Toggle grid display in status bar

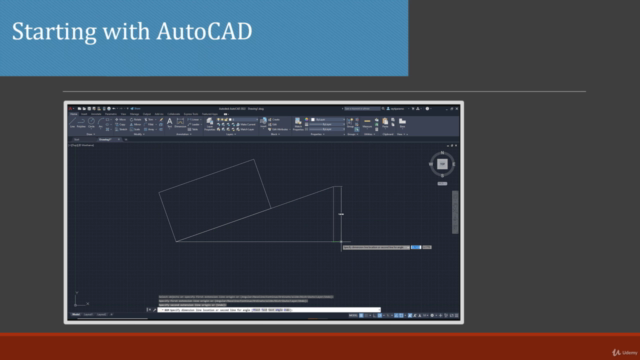tap(362, 315)
